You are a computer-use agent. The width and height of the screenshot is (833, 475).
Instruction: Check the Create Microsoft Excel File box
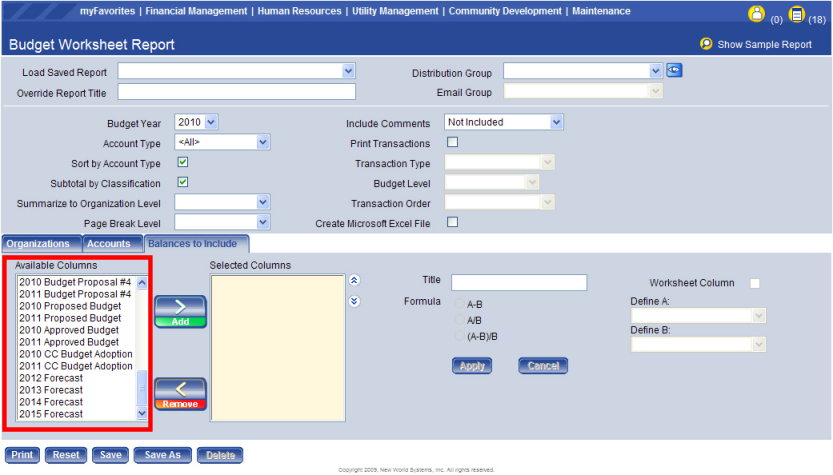pos(452,222)
